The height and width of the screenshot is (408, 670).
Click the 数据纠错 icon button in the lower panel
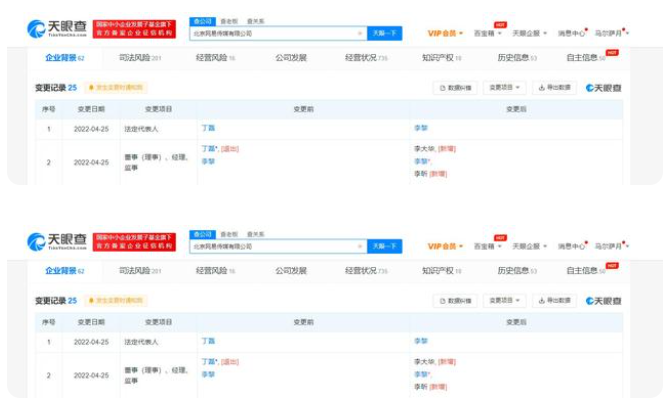(x=455, y=300)
